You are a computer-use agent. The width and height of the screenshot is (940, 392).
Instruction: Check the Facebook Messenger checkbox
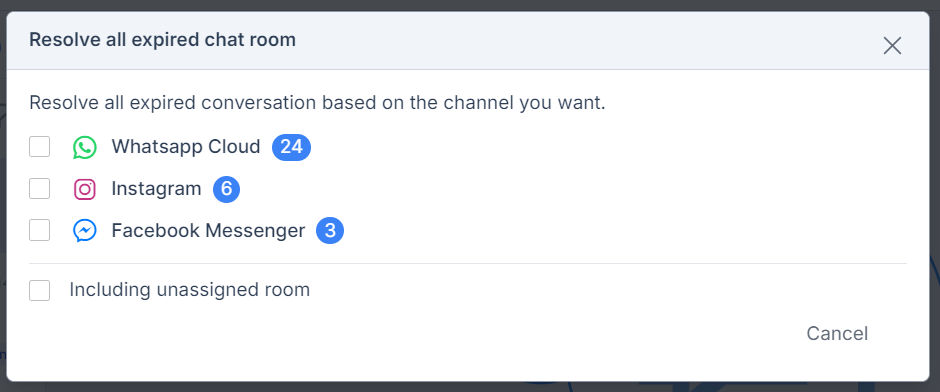40,230
